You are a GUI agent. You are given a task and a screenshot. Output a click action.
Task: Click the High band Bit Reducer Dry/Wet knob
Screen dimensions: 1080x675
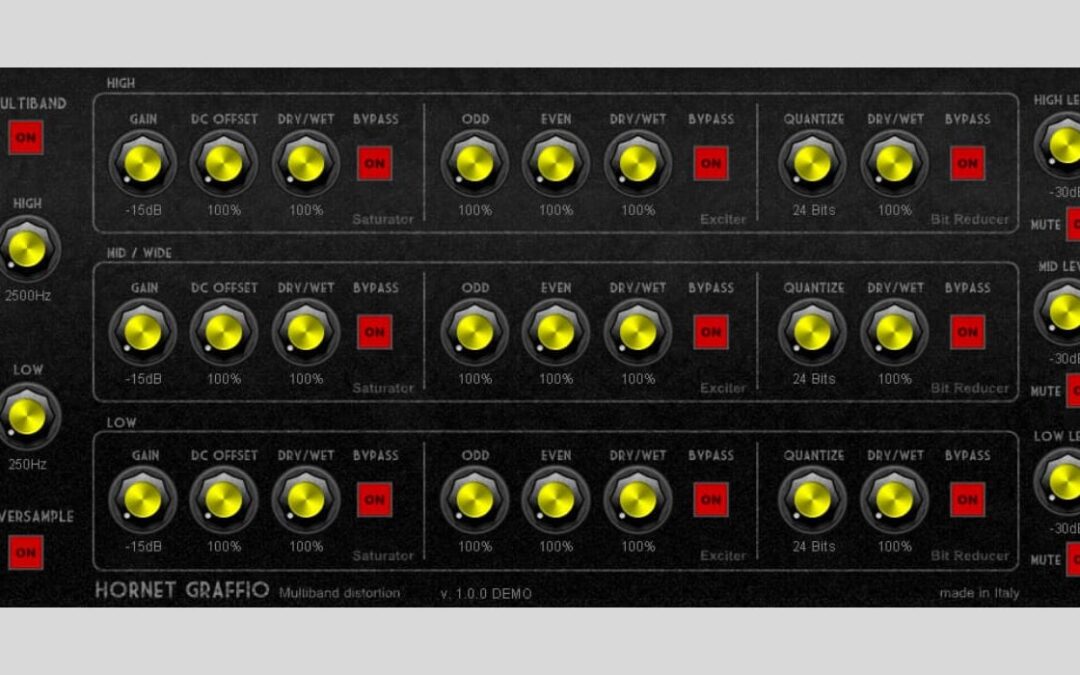click(x=894, y=164)
